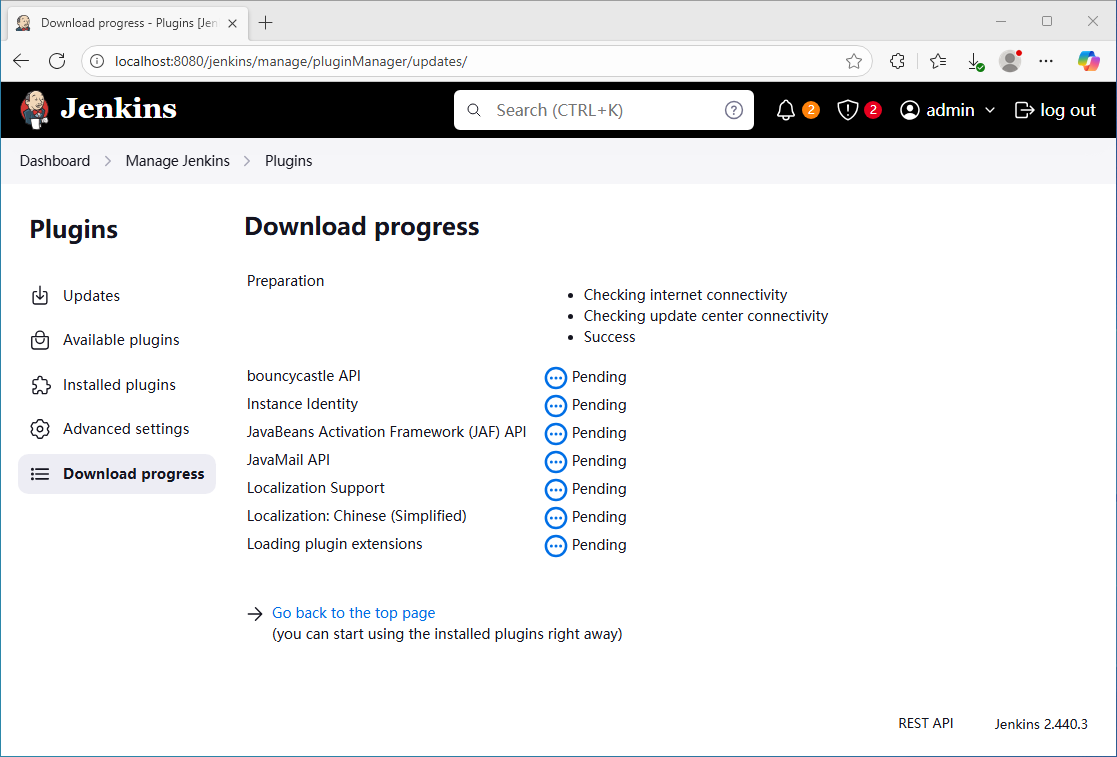Close the Download progress tab
The image size is (1117, 757).
point(232,24)
